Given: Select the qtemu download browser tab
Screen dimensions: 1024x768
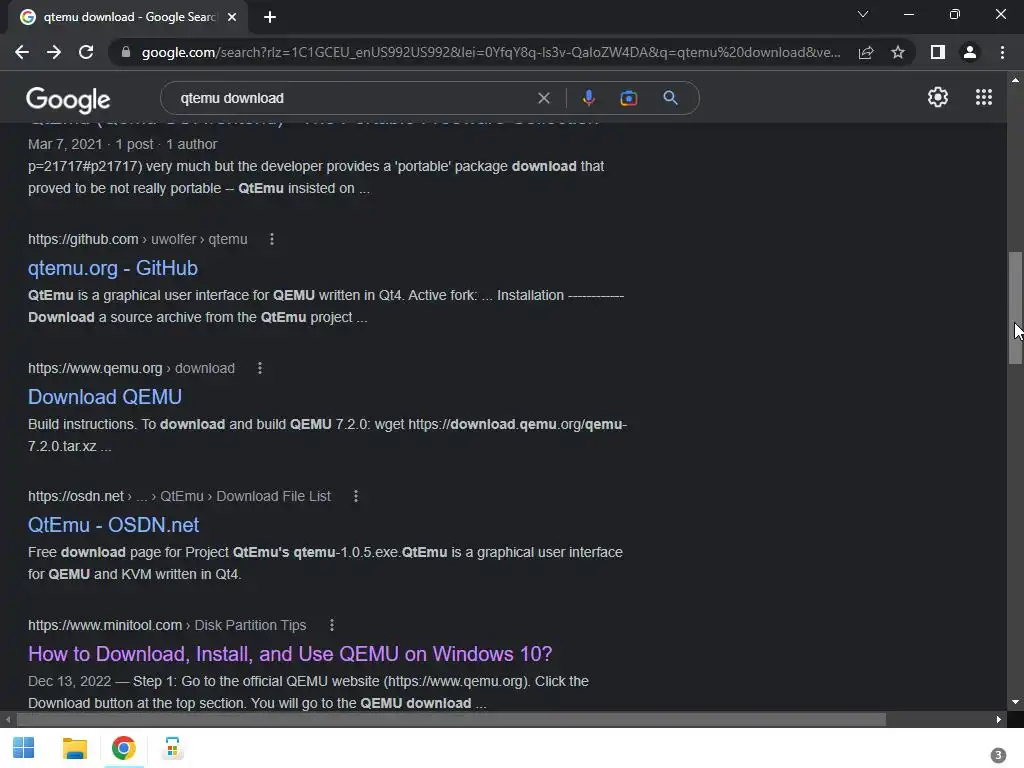Looking at the screenshot, I should point(127,17).
